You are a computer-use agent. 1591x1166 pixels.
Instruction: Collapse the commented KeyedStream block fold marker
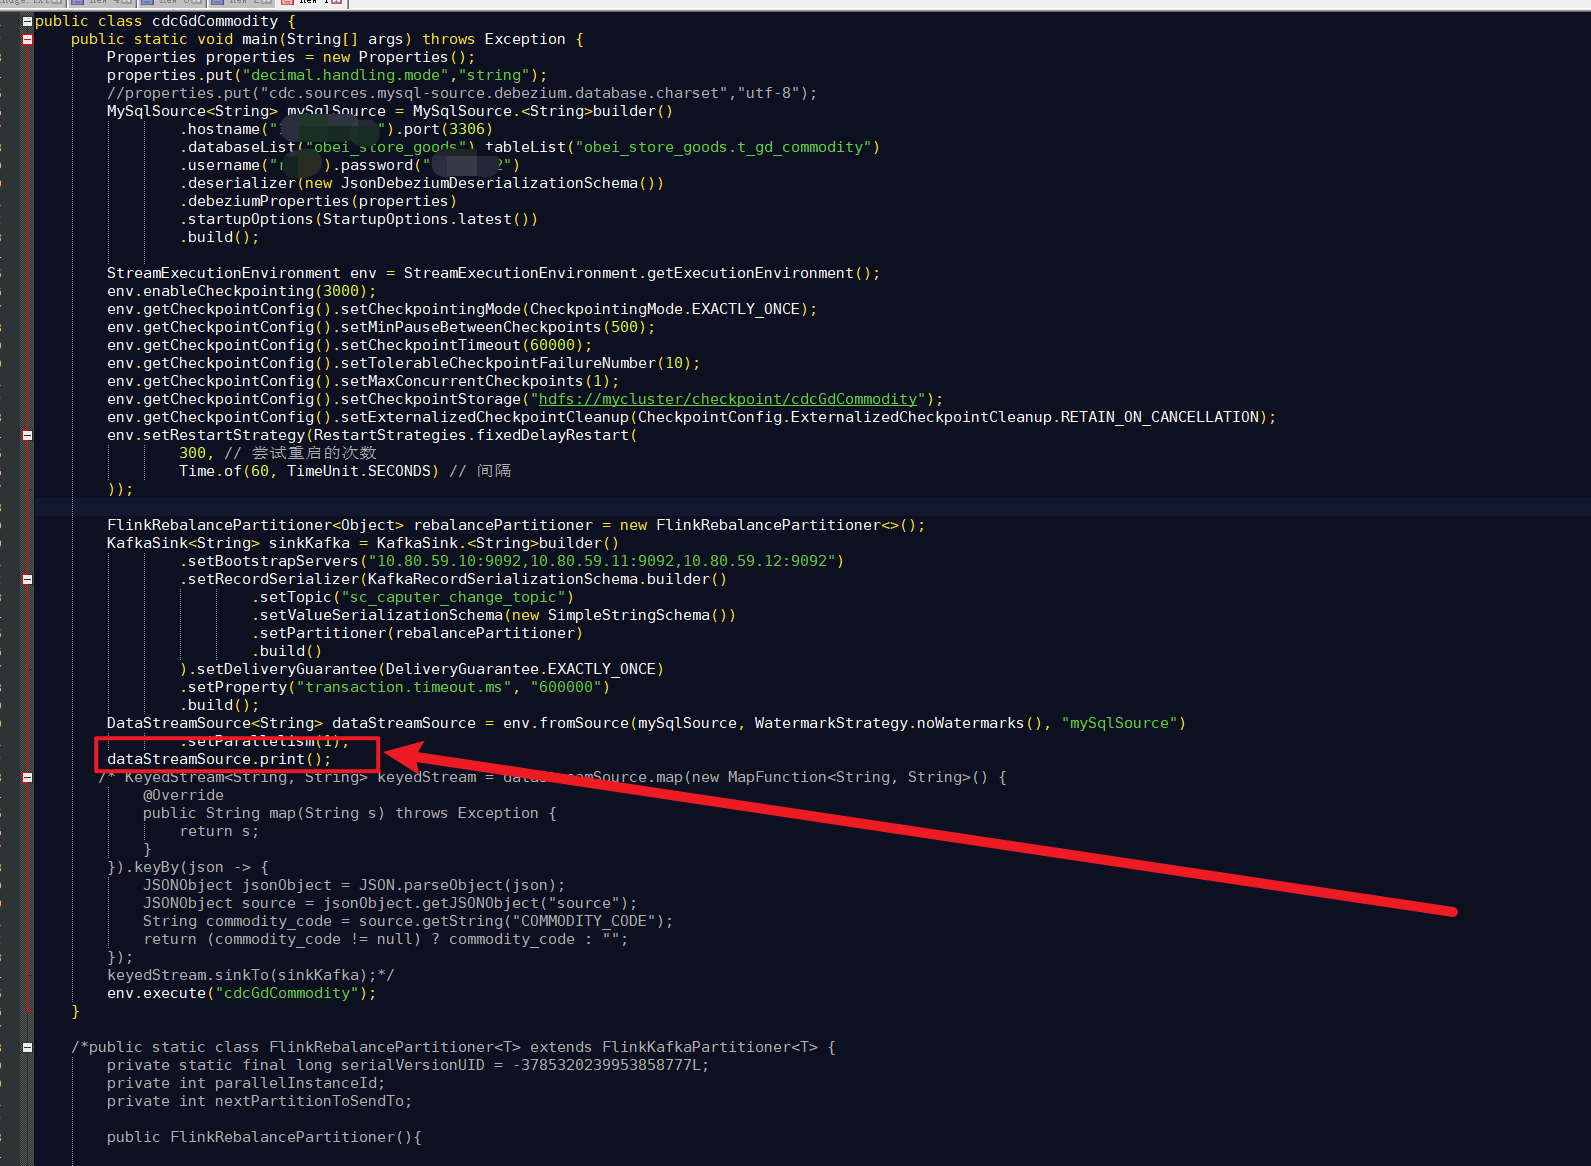(x=28, y=777)
